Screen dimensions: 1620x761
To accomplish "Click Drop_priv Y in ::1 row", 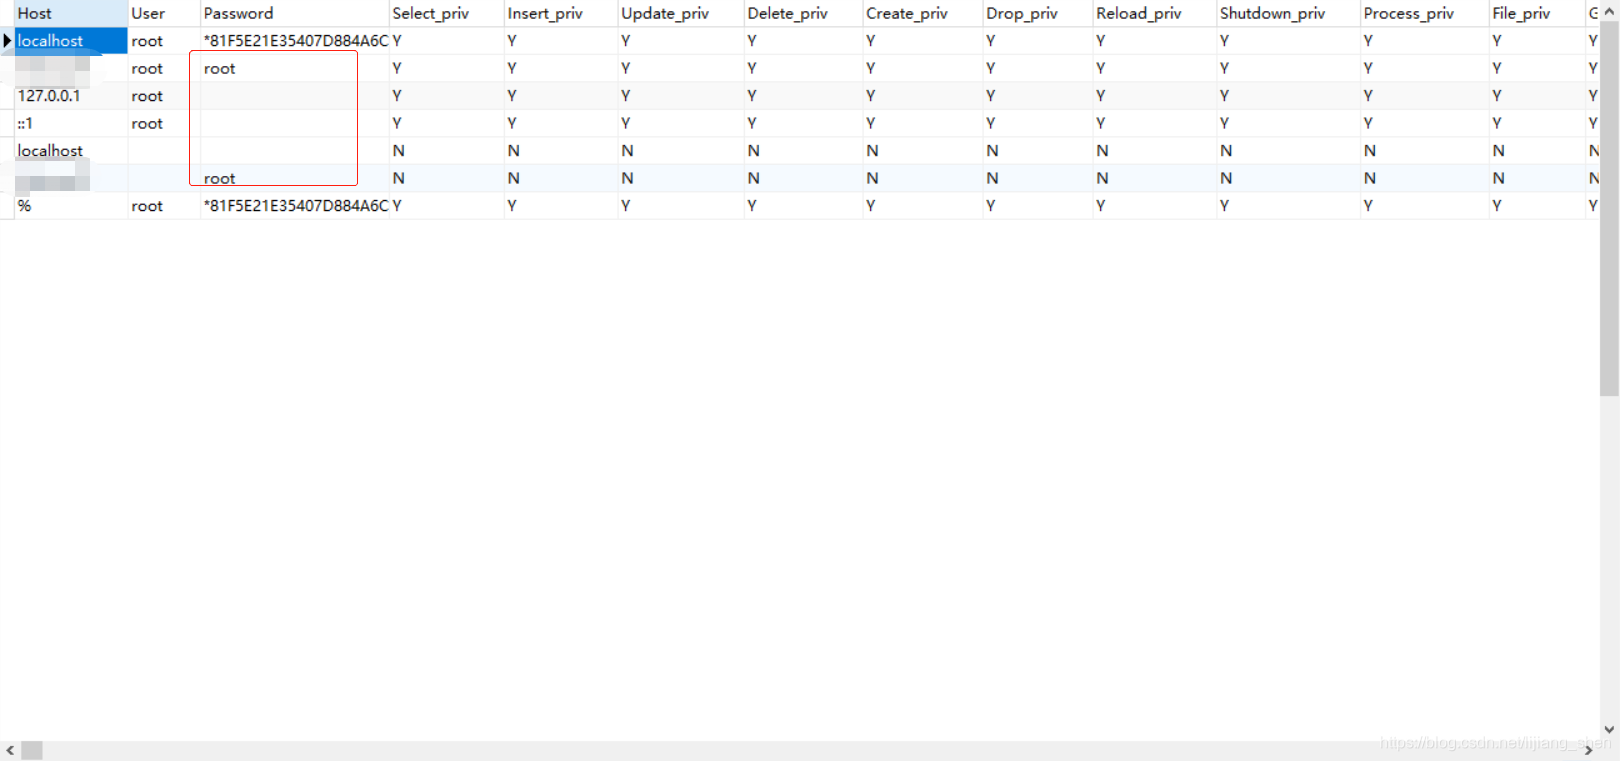I will point(1037,123).
